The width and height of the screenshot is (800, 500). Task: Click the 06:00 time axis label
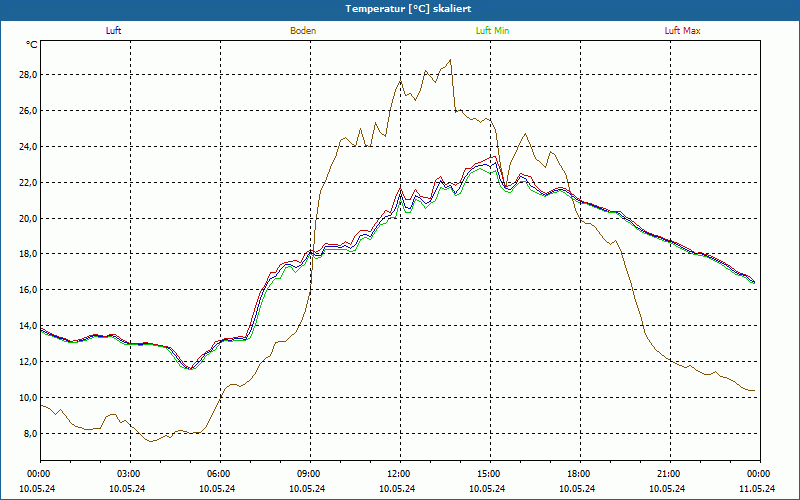(220, 474)
